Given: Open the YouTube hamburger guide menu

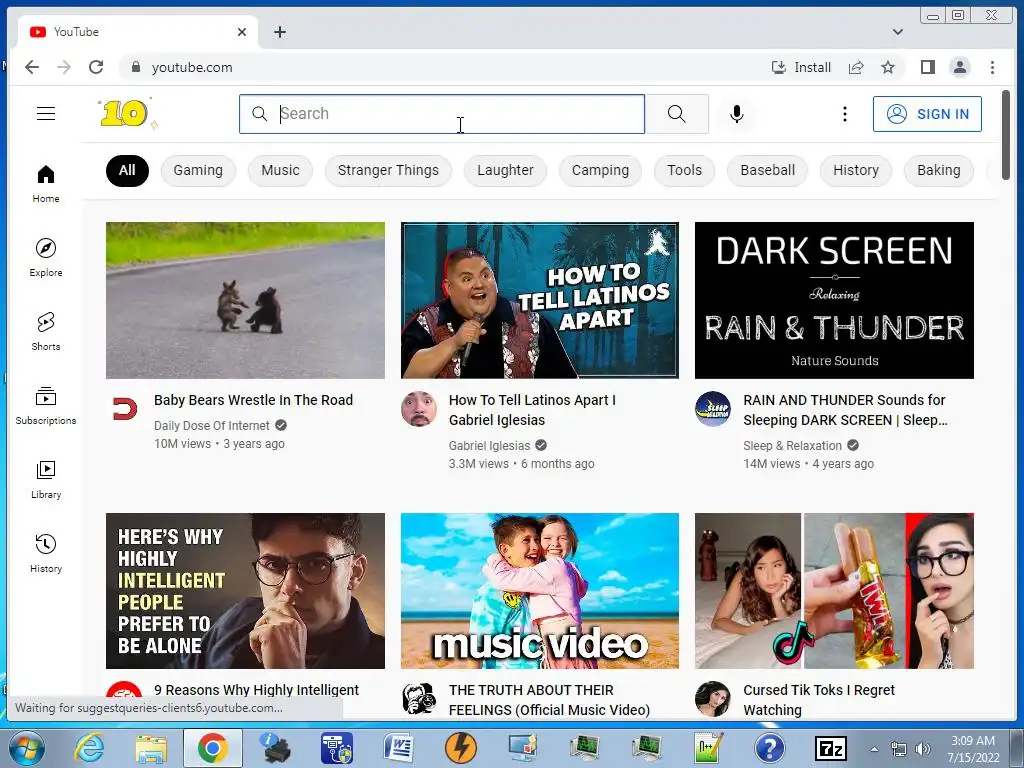Looking at the screenshot, I should click(x=46, y=114).
